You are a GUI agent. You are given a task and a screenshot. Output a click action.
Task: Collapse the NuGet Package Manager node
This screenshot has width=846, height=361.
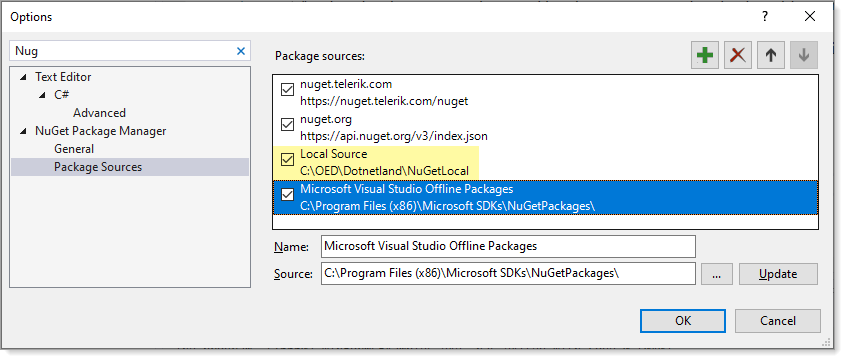23,131
